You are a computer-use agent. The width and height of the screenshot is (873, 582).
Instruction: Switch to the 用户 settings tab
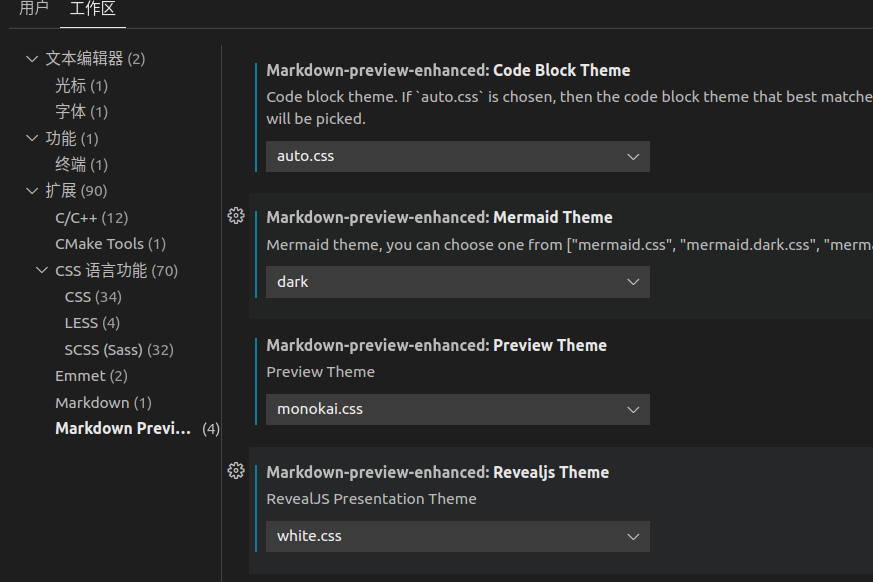point(34,9)
